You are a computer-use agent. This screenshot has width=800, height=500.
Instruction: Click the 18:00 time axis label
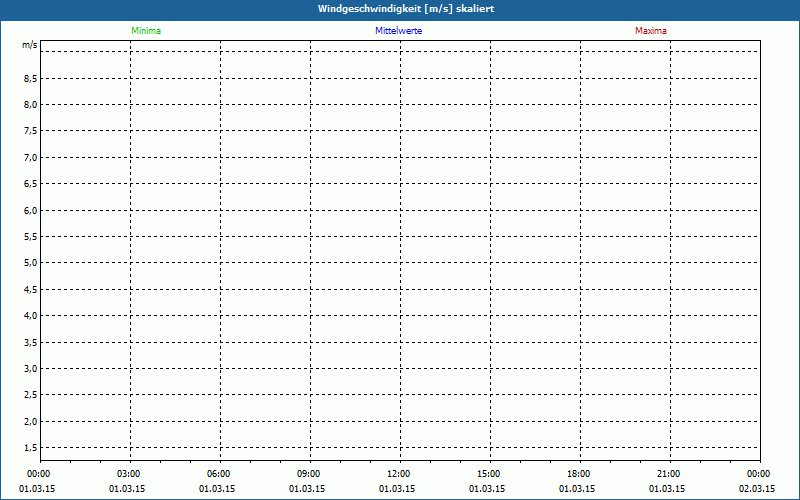[579, 474]
